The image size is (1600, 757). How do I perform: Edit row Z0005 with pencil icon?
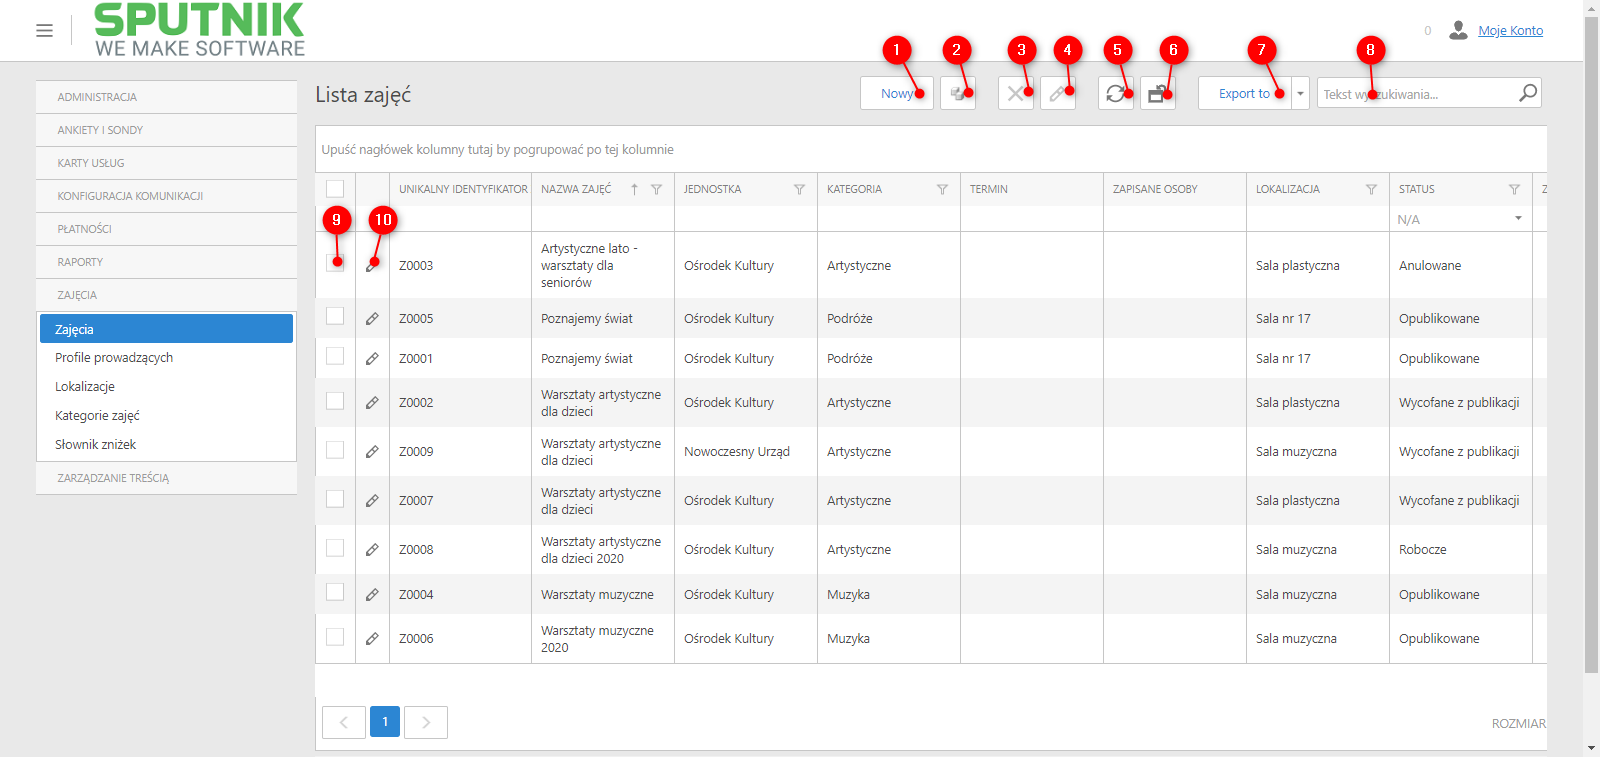pos(372,318)
